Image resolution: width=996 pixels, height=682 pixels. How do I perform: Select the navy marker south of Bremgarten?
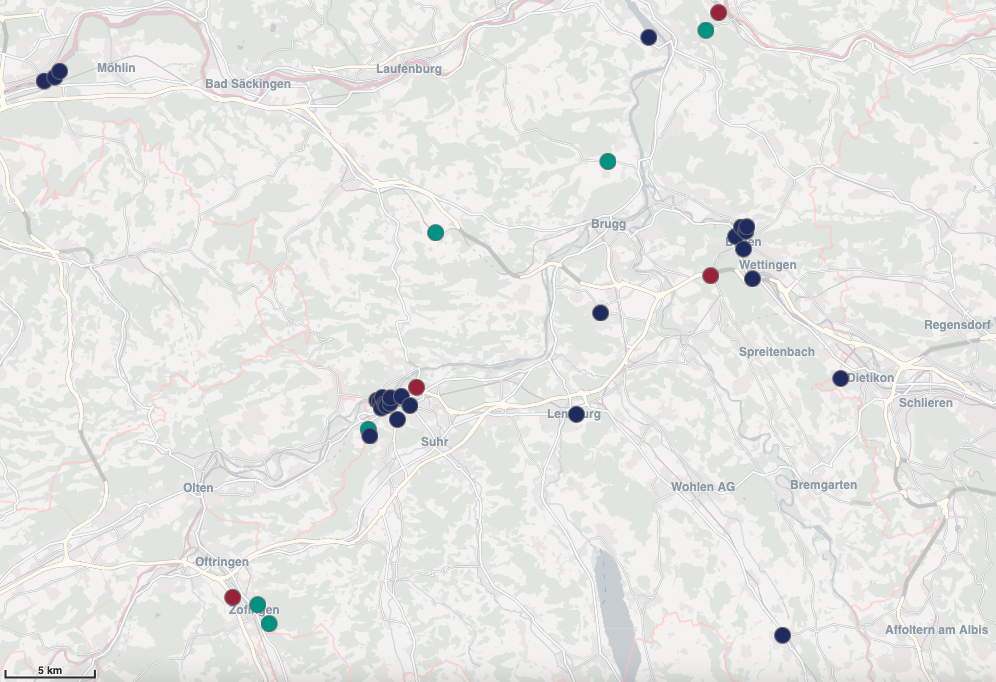click(783, 635)
